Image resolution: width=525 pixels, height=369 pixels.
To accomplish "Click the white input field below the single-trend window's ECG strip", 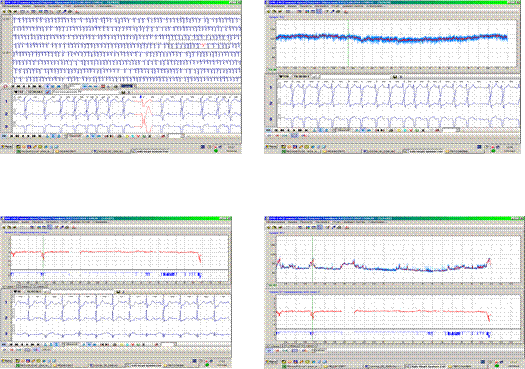I will tap(451, 130).
